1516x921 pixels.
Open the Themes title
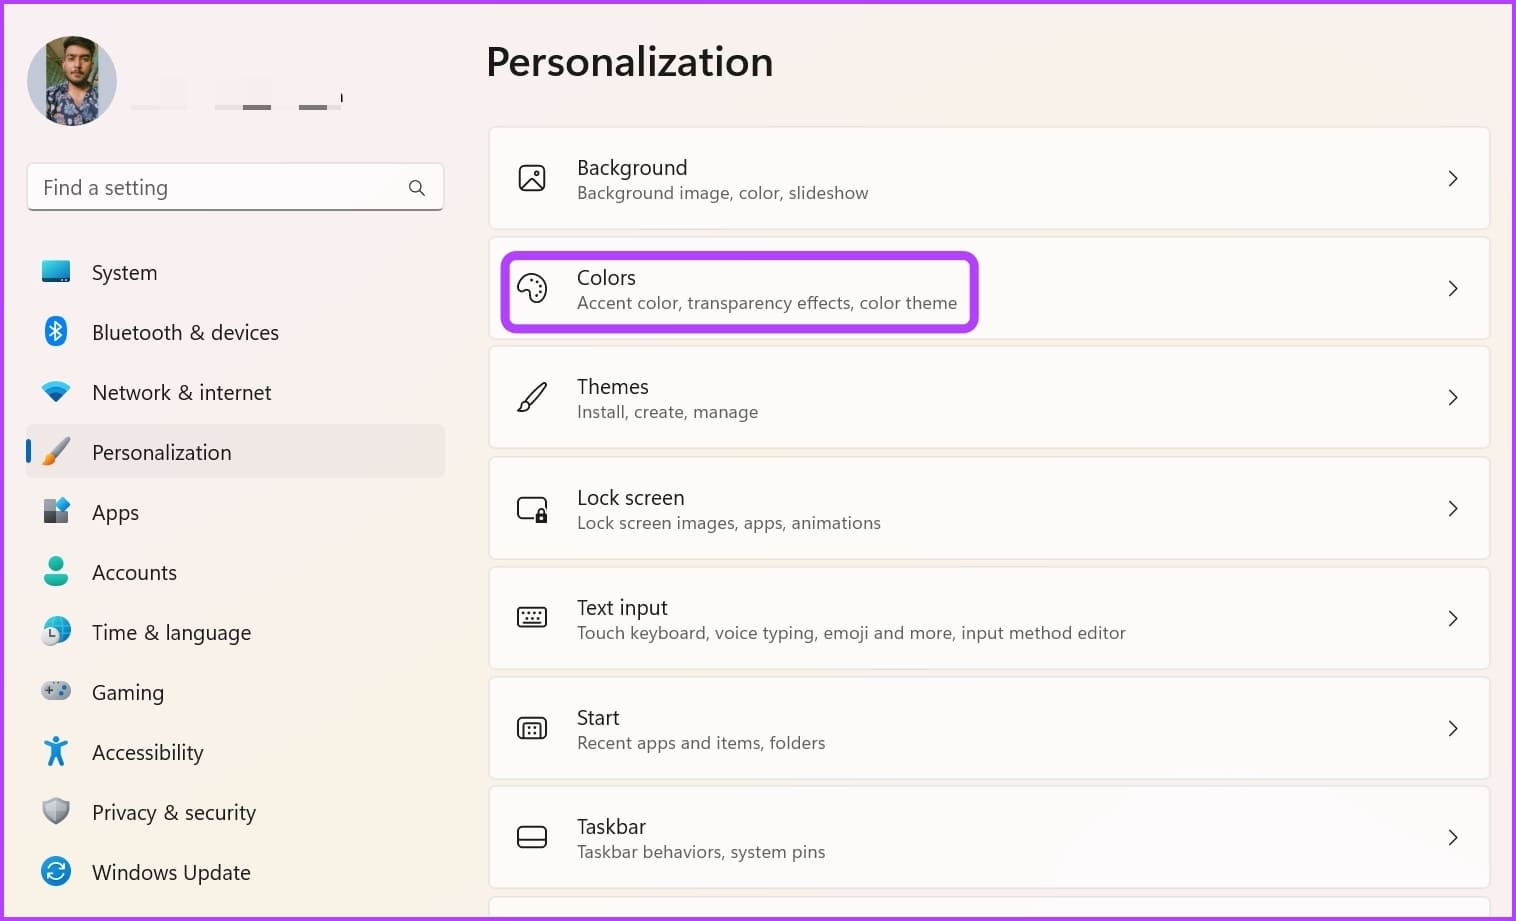(x=612, y=386)
